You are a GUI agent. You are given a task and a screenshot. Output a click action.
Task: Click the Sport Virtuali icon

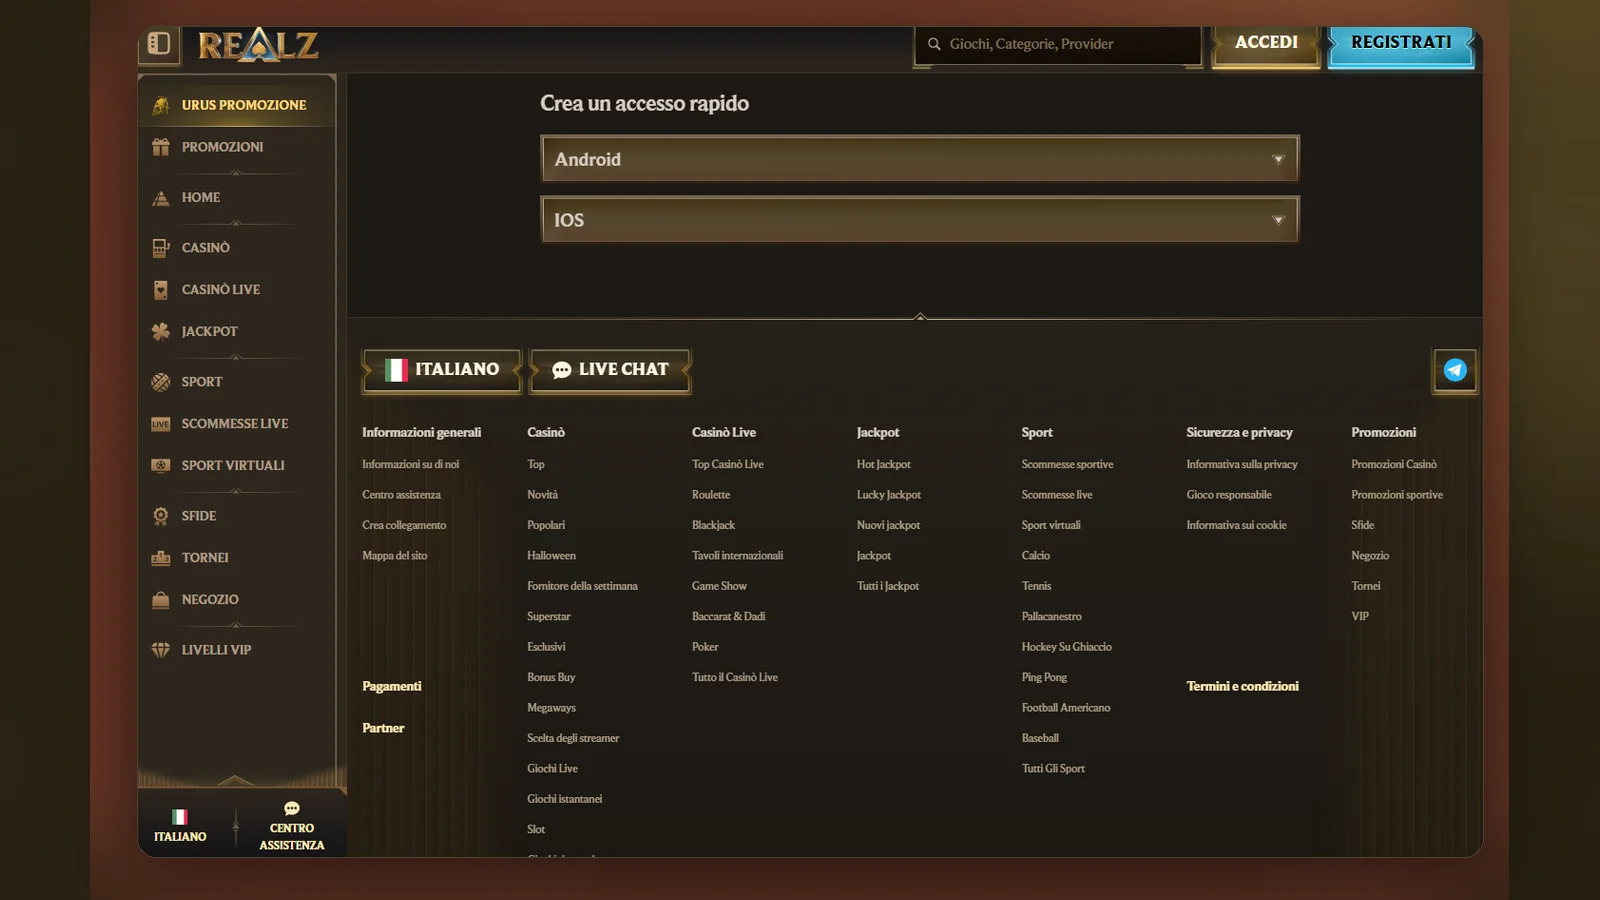pyautogui.click(x=160, y=465)
